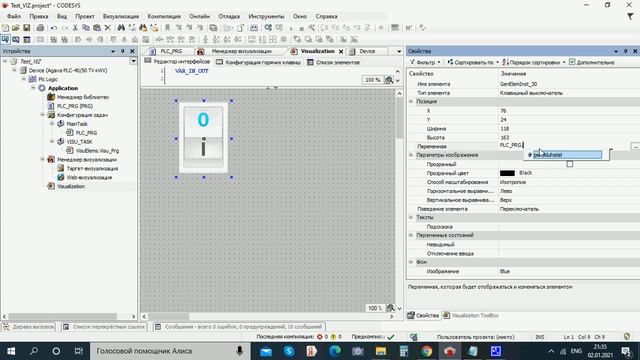
Task: Click the Find binoculars icon
Action: coord(121,28)
